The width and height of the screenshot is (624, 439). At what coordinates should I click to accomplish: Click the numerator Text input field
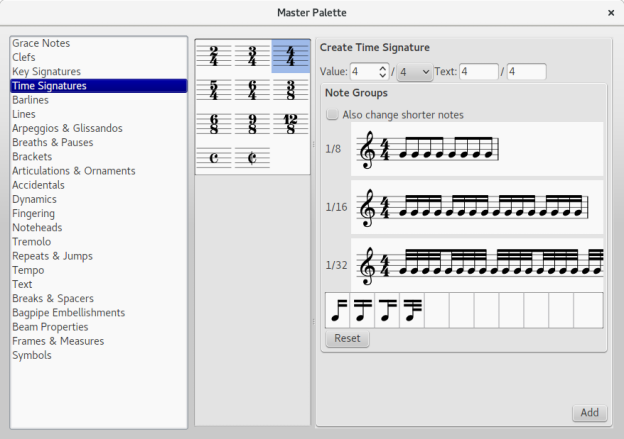coord(478,72)
